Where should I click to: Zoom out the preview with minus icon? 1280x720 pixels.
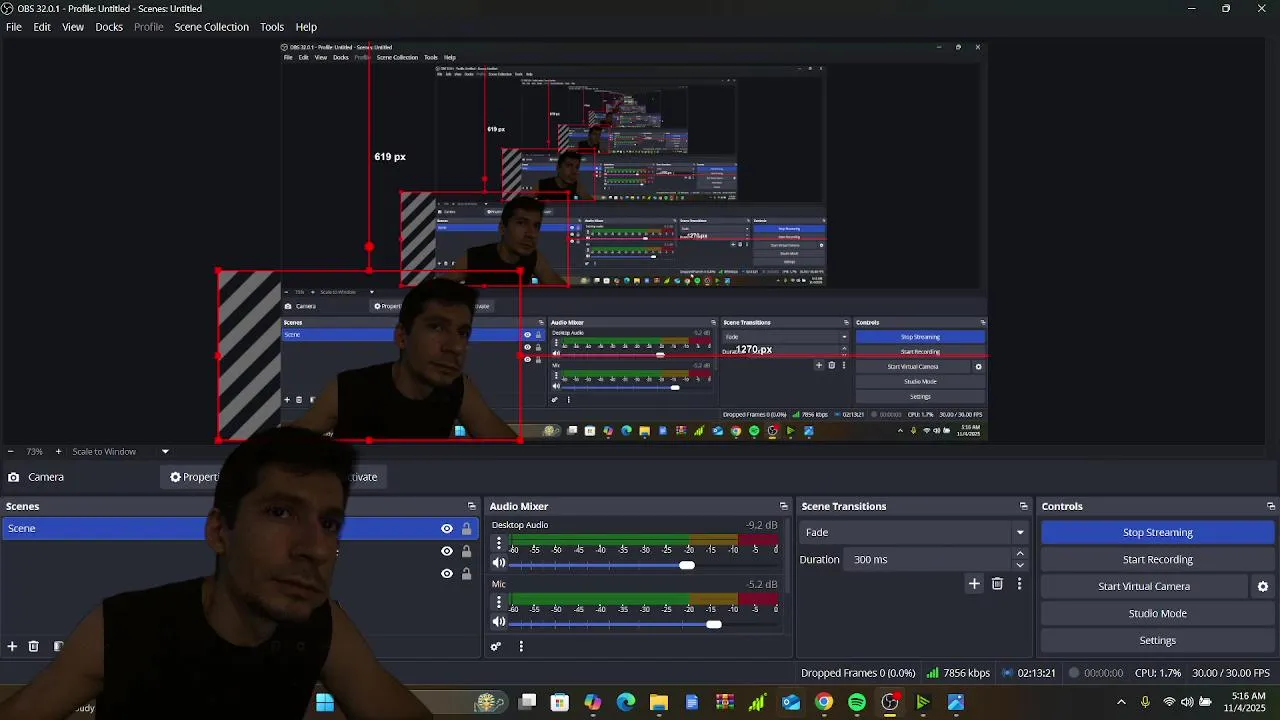tap(10, 452)
